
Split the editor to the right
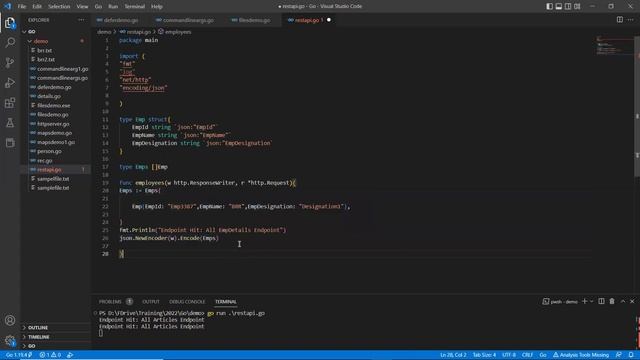point(620,20)
